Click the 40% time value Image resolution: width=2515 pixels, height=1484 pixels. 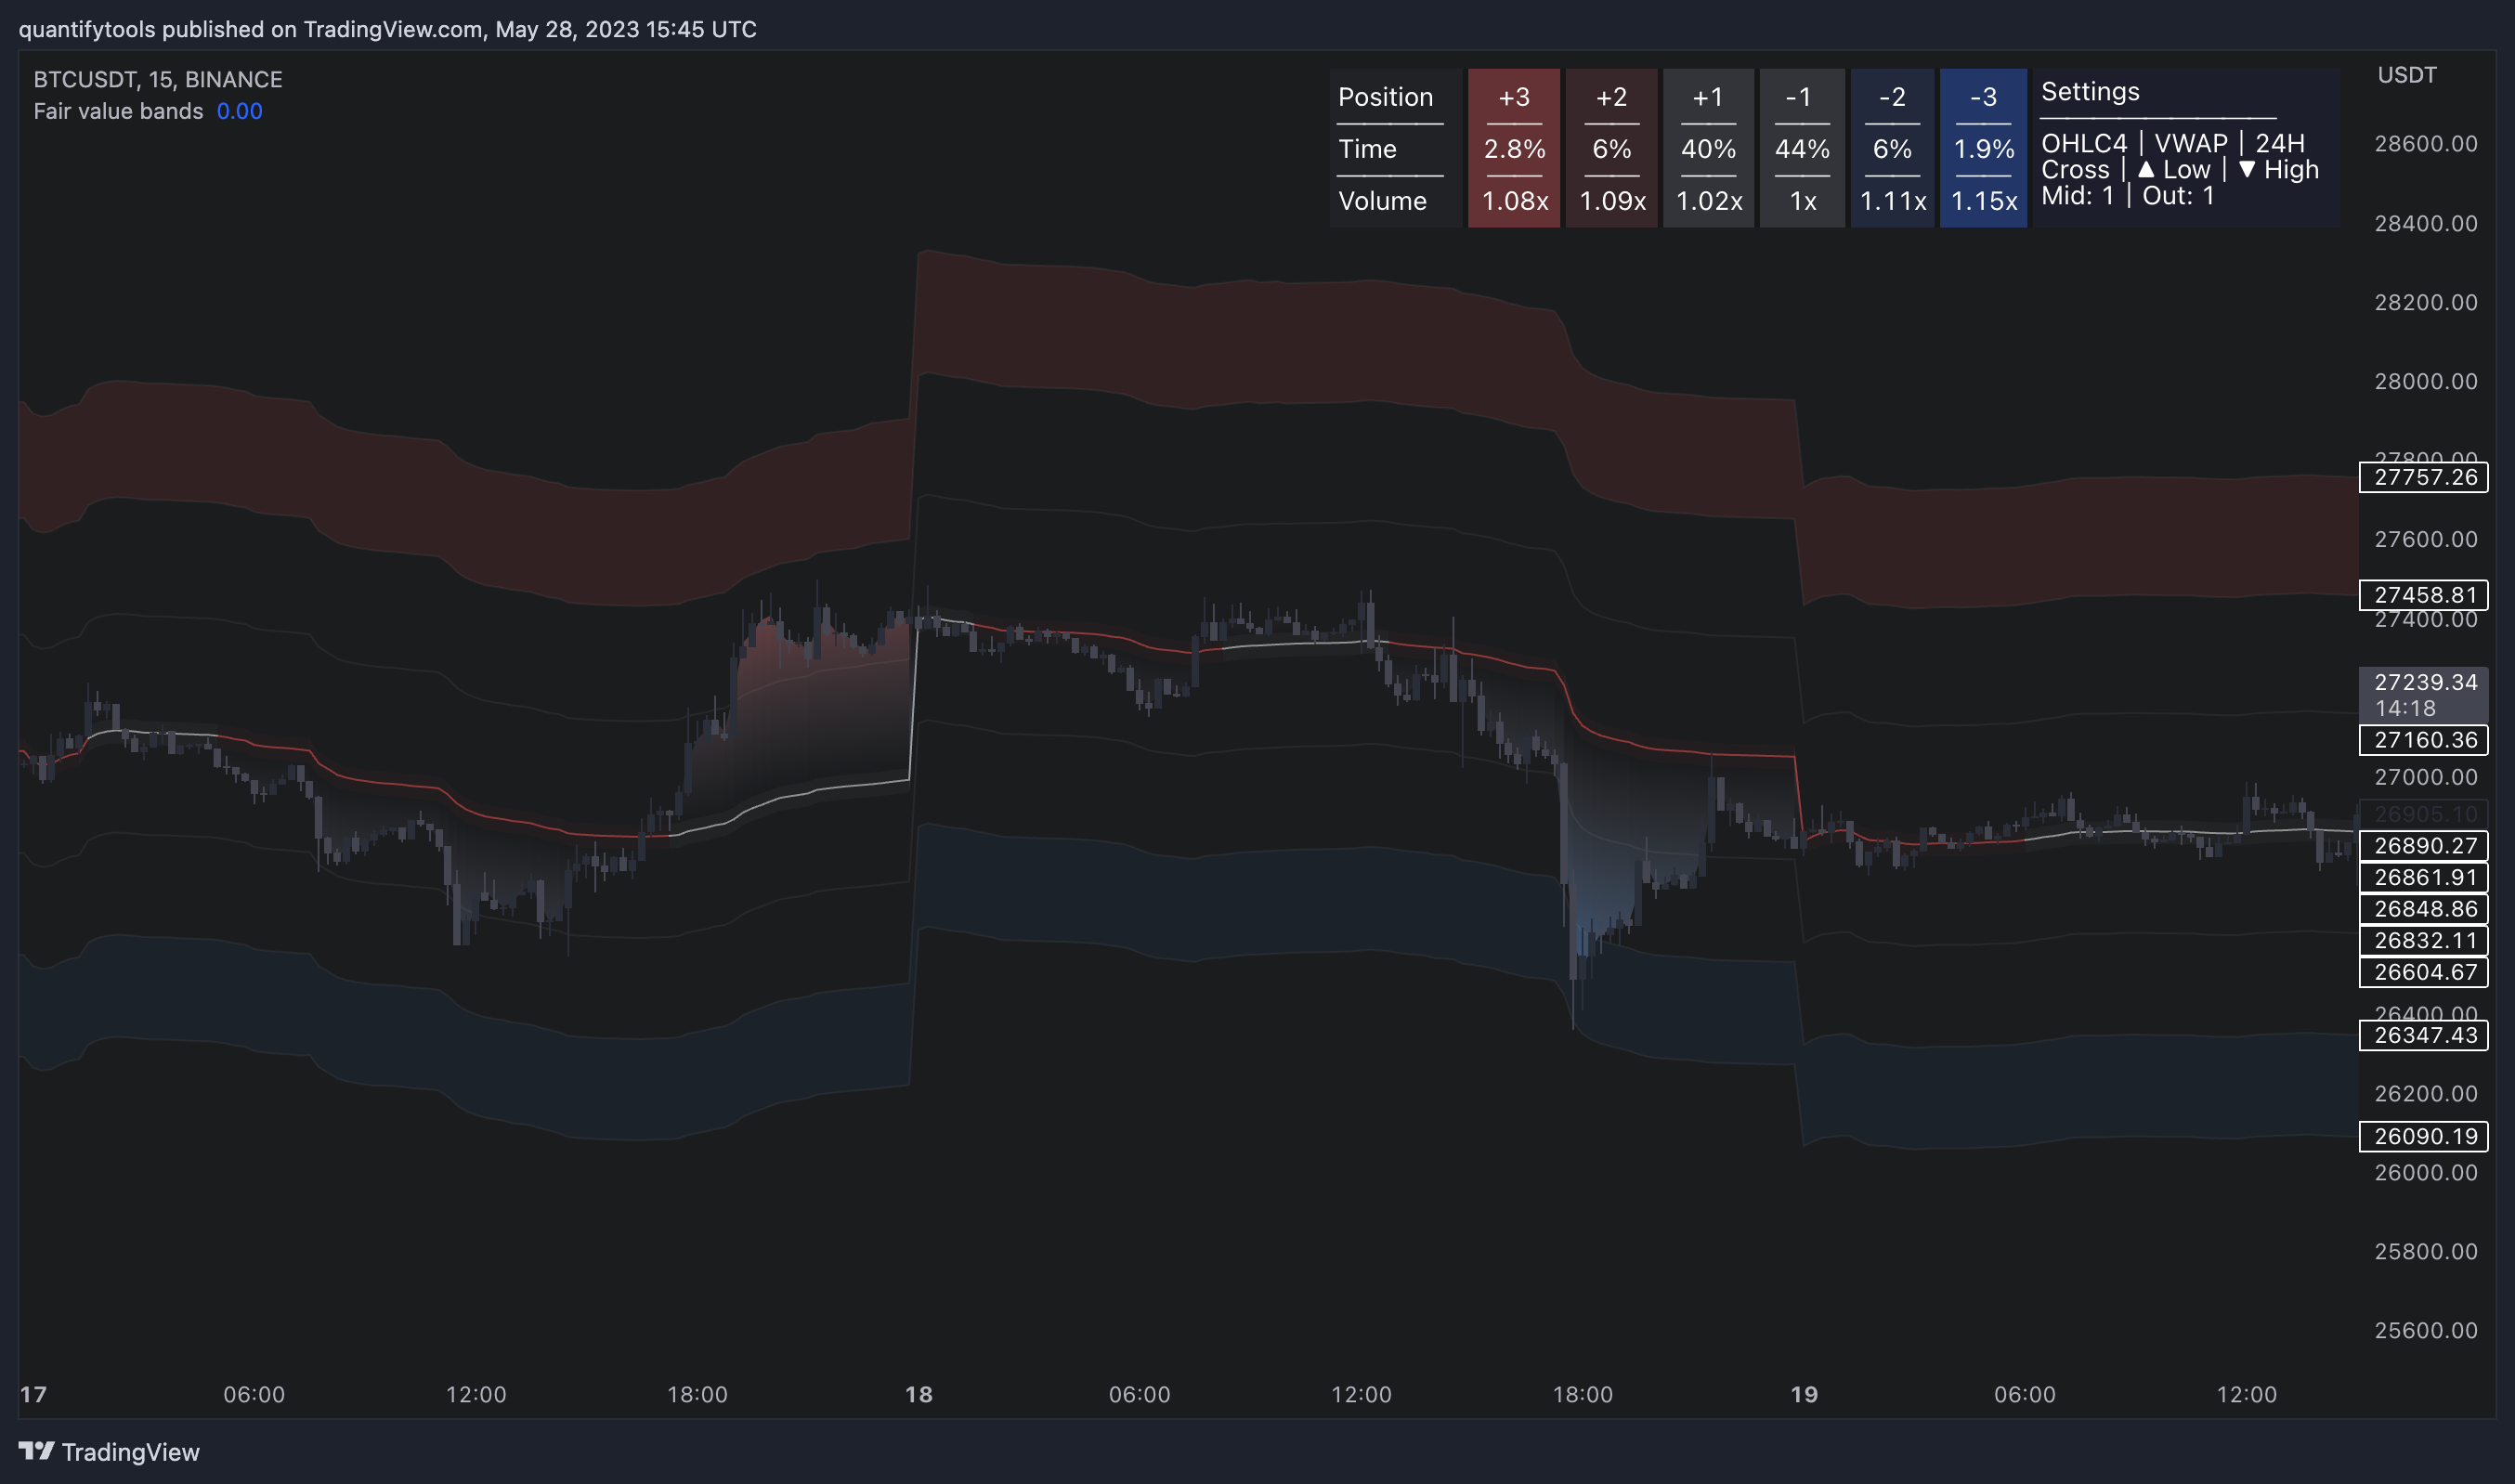pos(1708,149)
